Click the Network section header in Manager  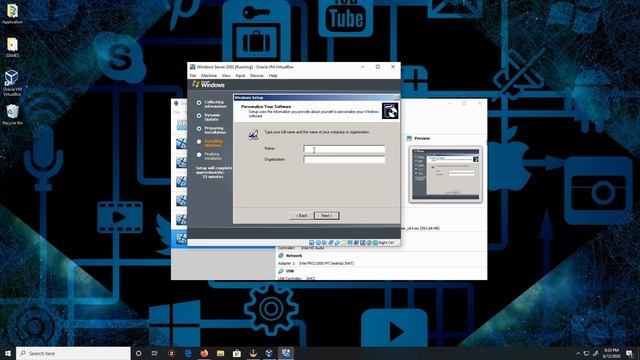pos(294,256)
